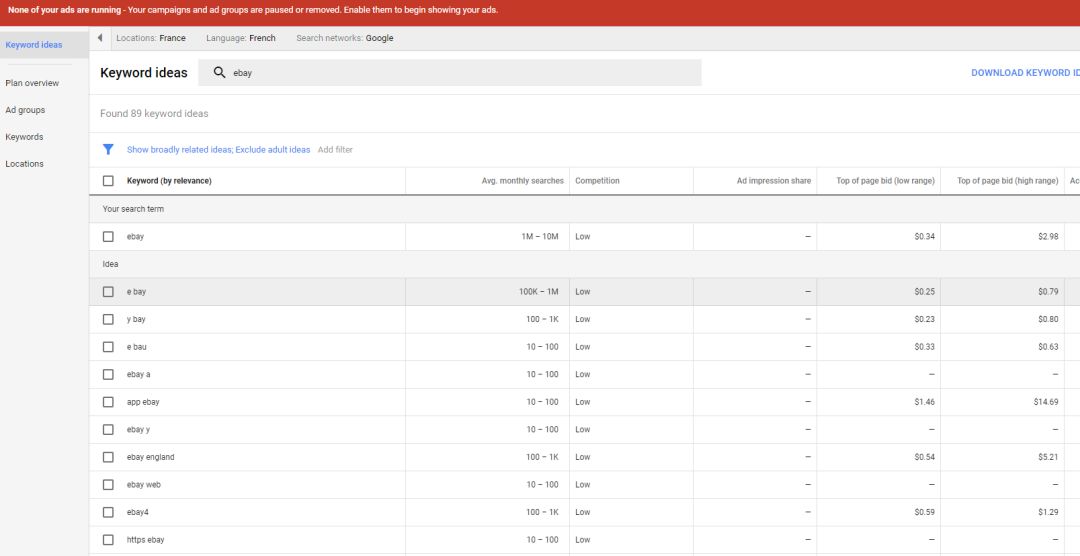Check the 'ebay england' row checkbox

108,457
